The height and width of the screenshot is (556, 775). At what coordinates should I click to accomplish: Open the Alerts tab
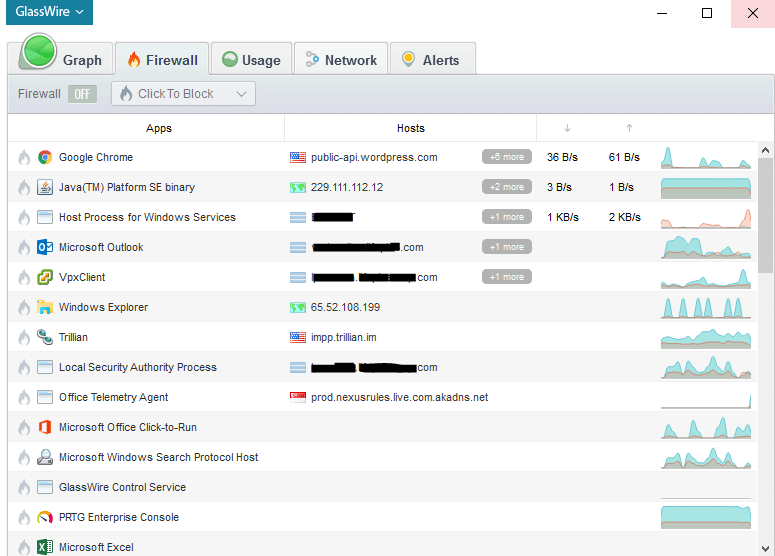point(433,59)
